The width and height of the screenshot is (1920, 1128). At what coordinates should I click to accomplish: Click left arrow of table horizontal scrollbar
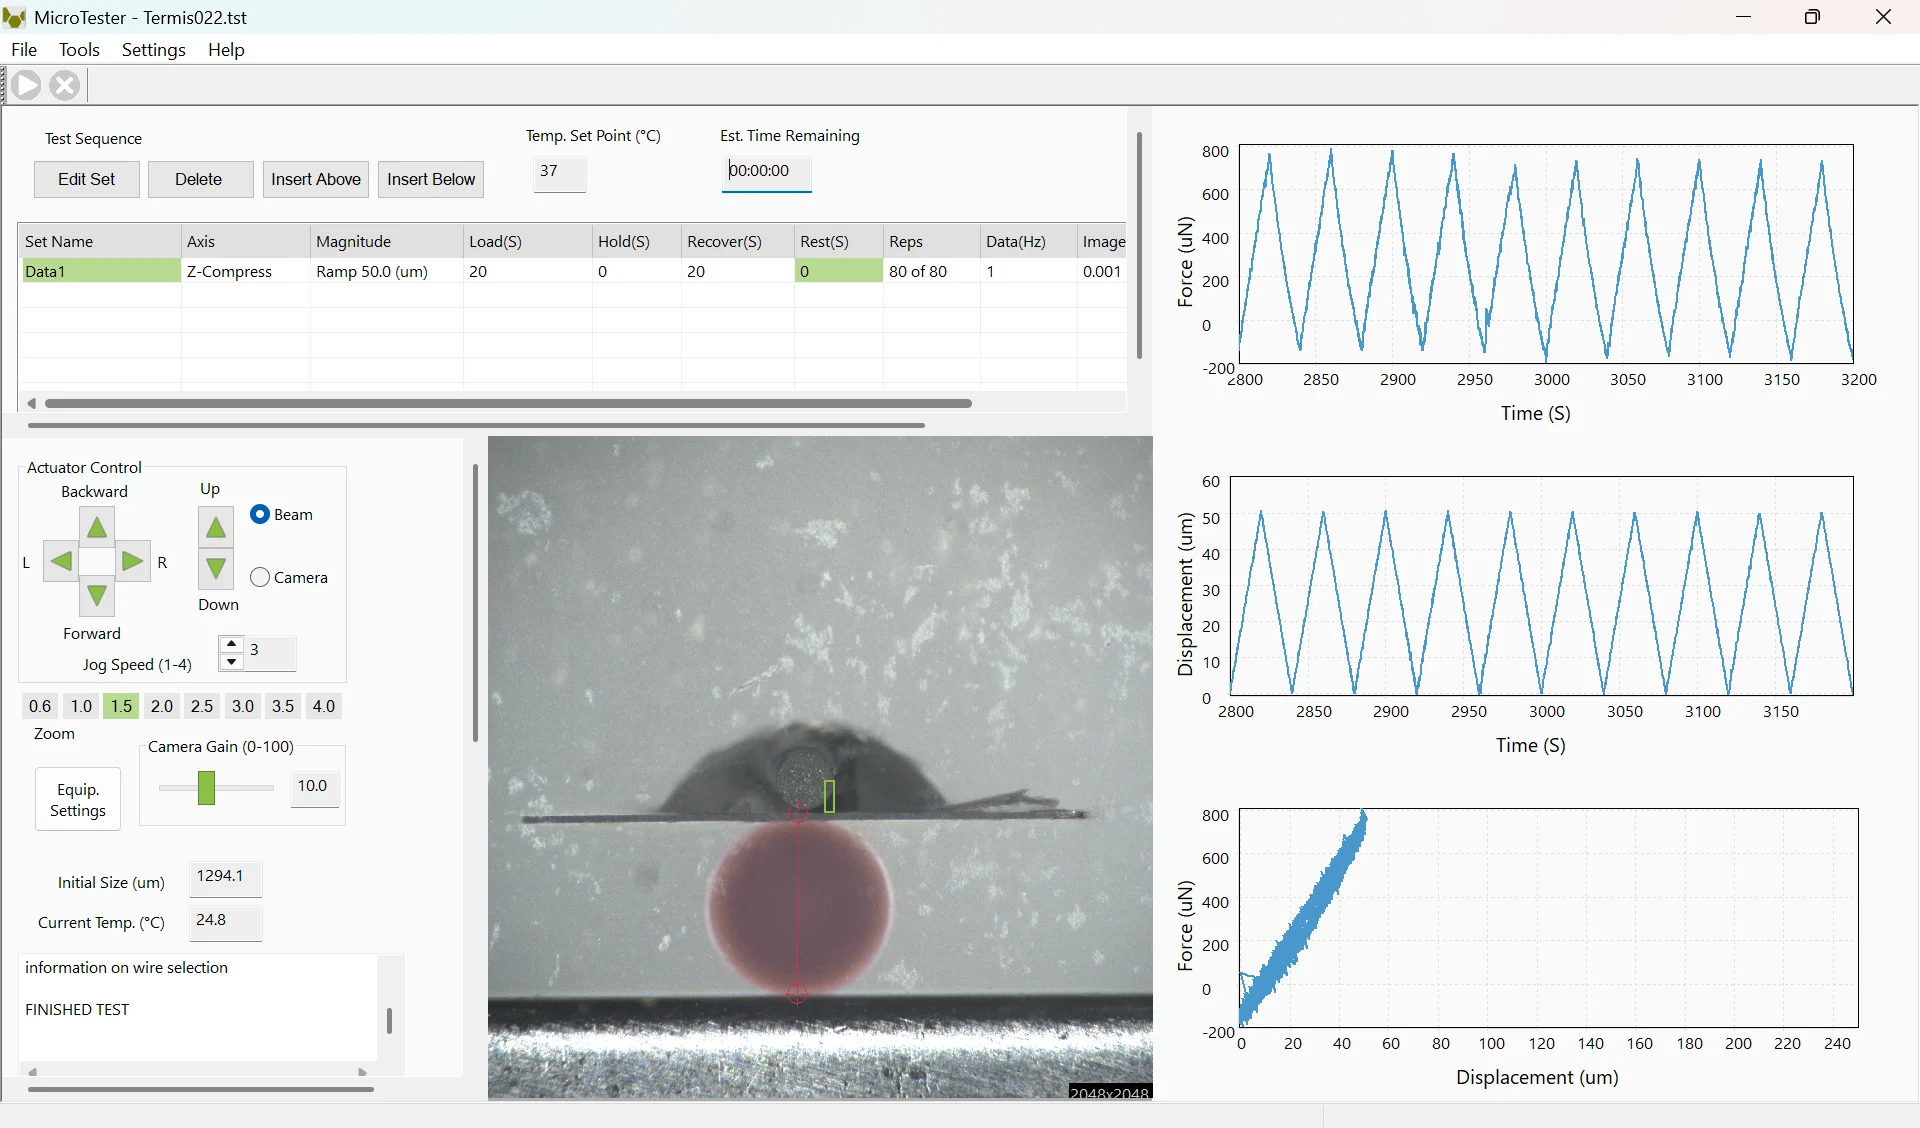[32, 403]
